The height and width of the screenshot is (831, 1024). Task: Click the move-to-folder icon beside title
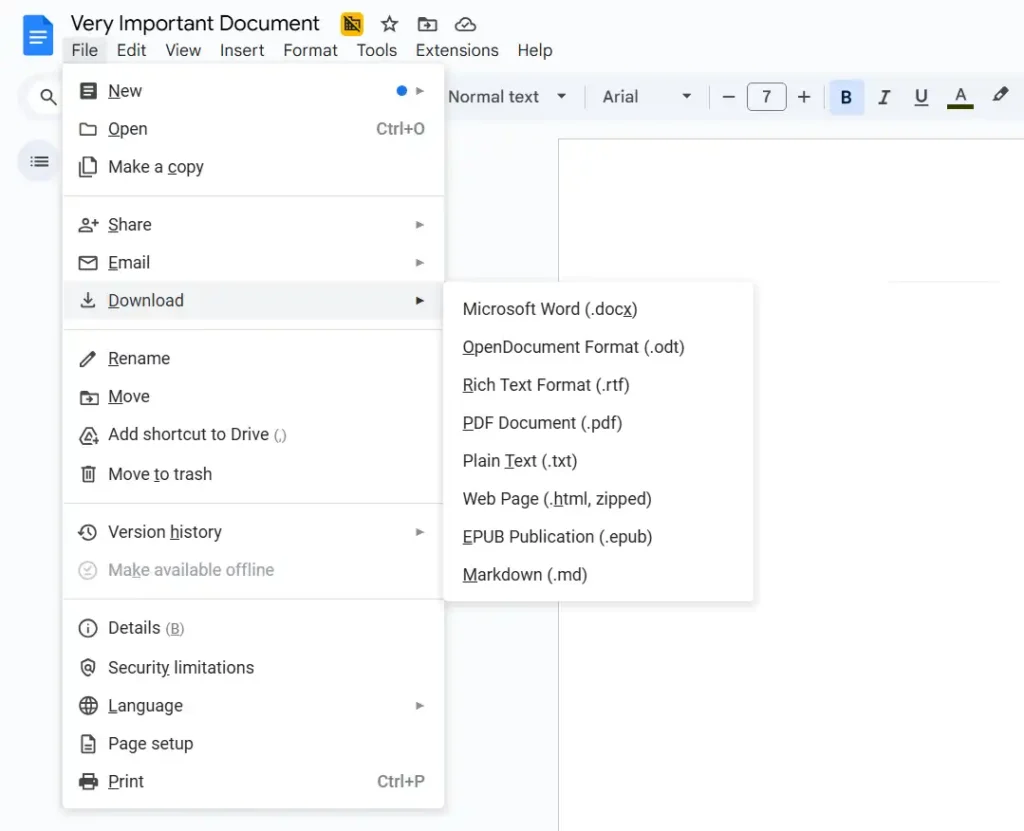(x=427, y=24)
